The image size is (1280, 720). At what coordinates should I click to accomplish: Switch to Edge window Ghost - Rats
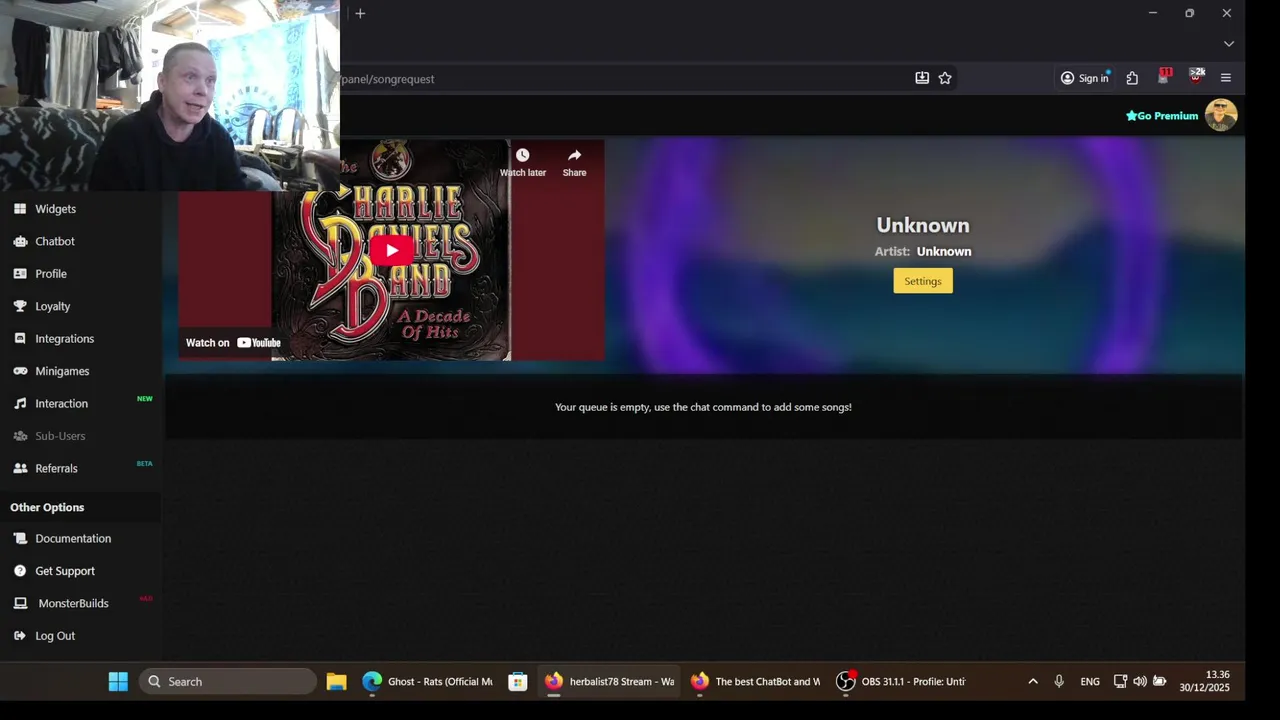428,682
